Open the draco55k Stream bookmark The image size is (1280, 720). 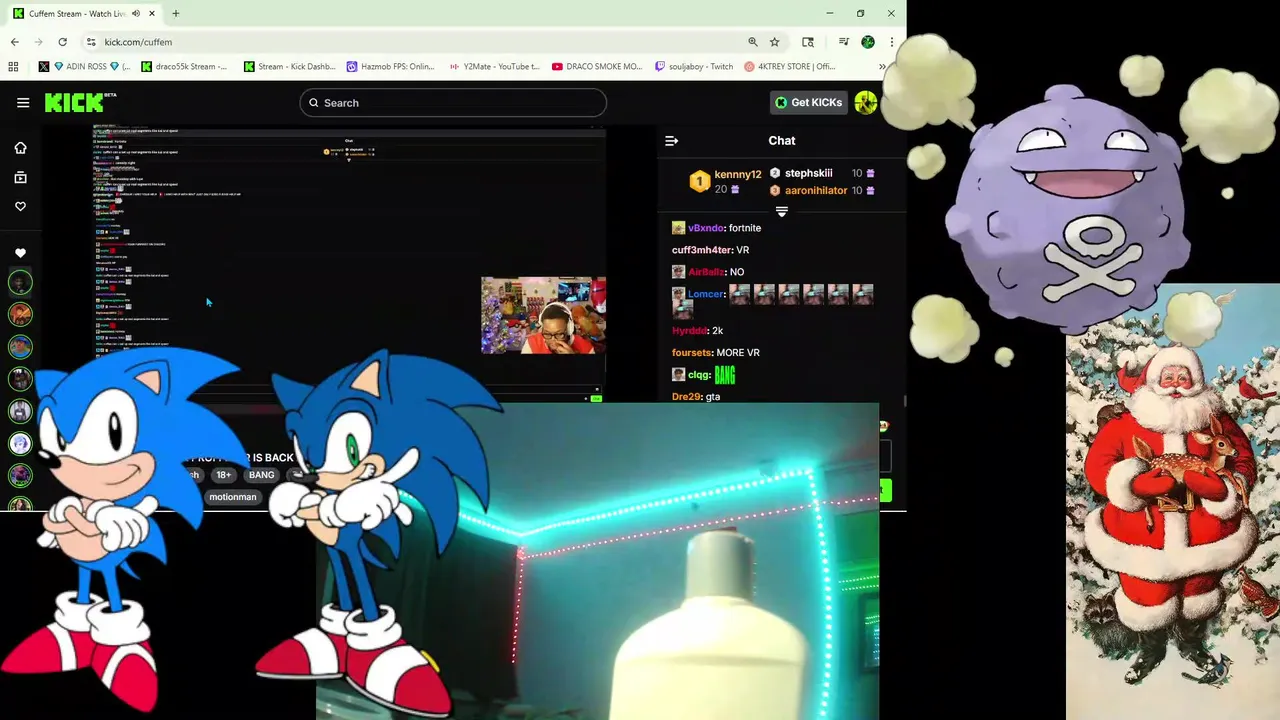(185, 67)
